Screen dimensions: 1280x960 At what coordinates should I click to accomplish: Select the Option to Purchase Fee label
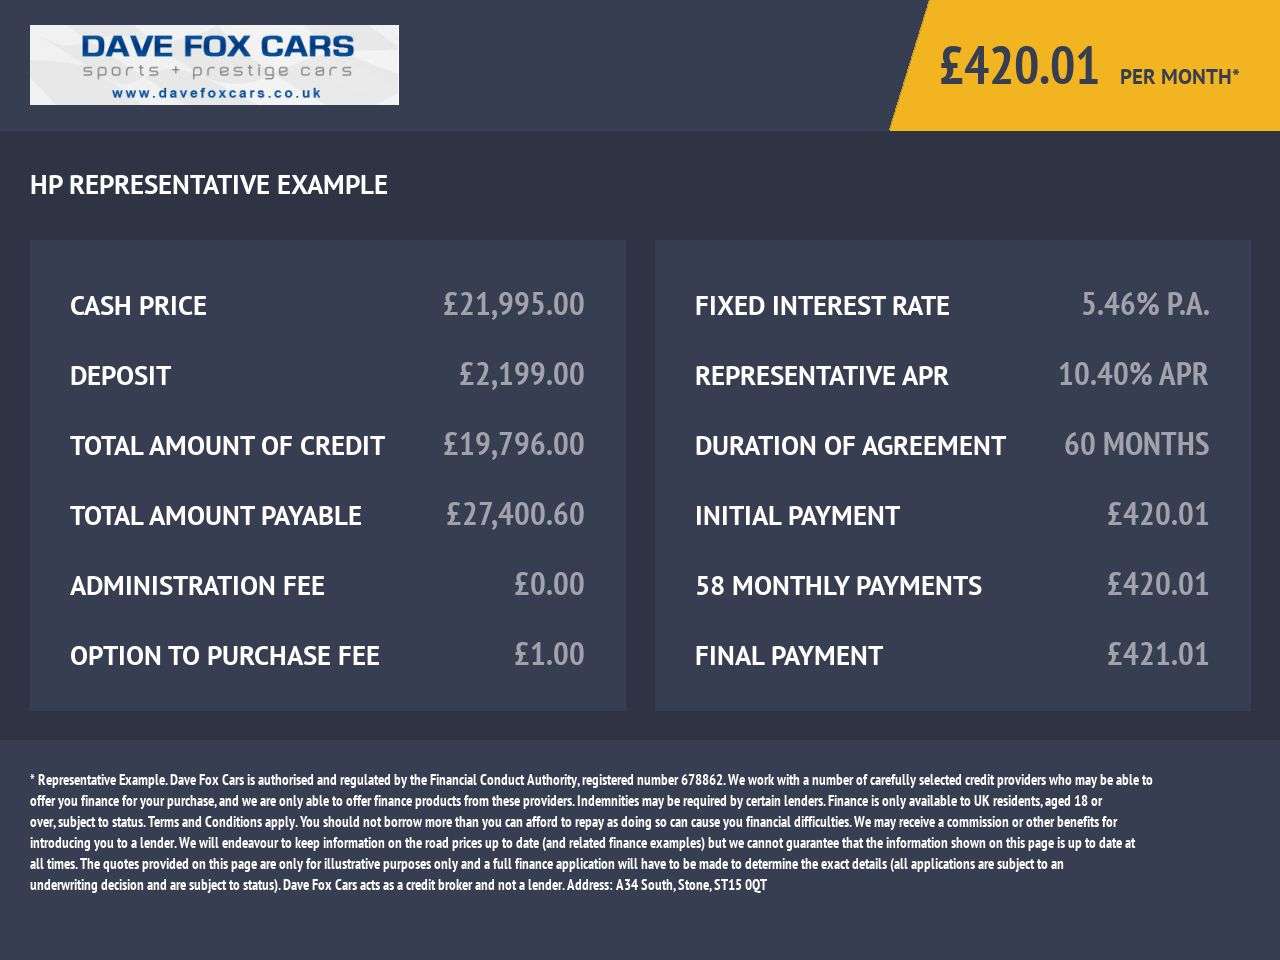click(x=225, y=656)
